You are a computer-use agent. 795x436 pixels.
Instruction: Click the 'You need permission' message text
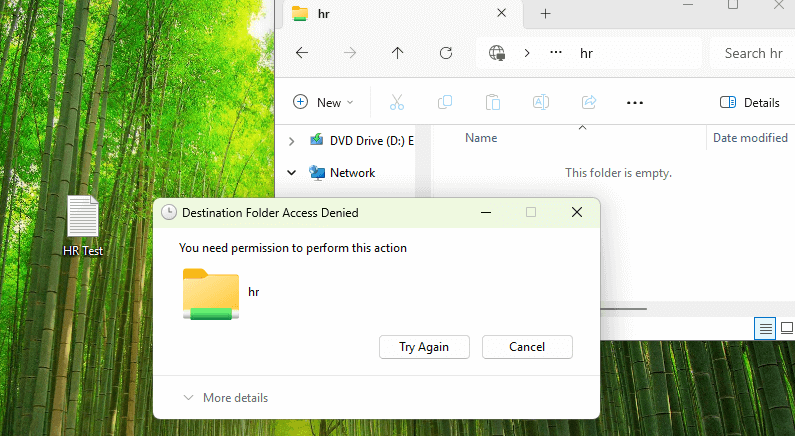(293, 248)
